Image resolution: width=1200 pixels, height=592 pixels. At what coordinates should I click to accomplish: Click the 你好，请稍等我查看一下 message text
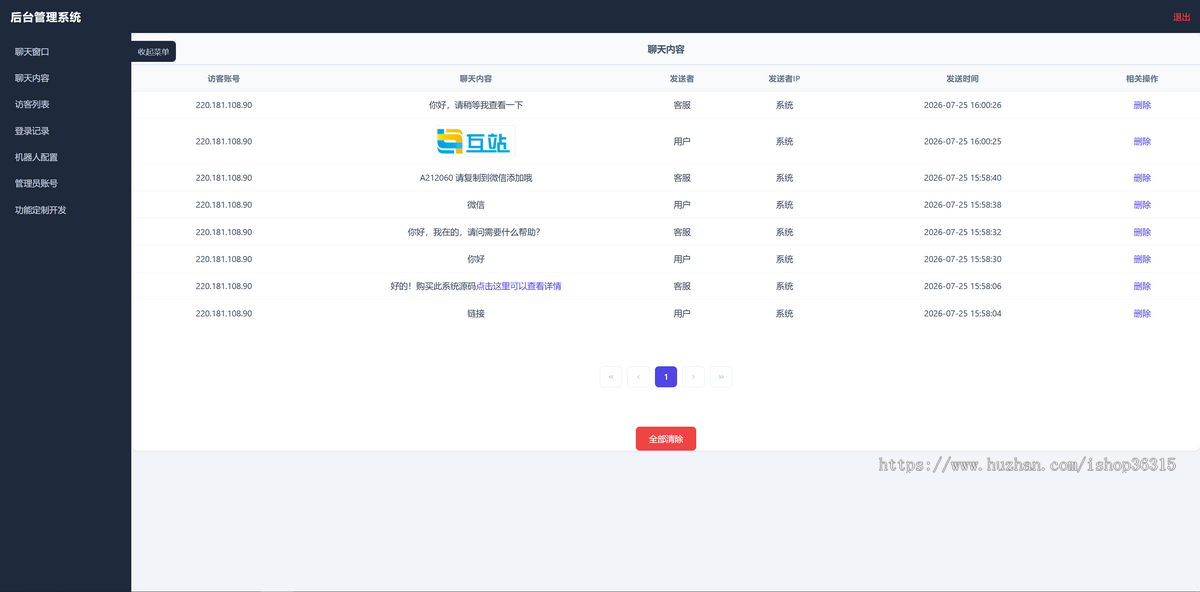coord(475,105)
